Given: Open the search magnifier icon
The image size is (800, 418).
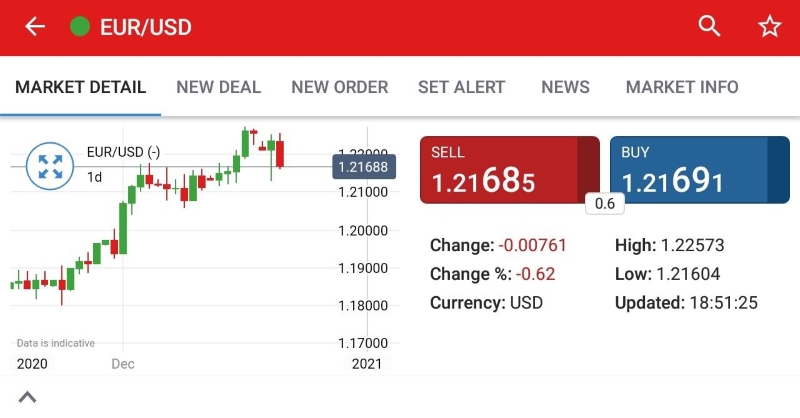Looking at the screenshot, I should click(709, 27).
